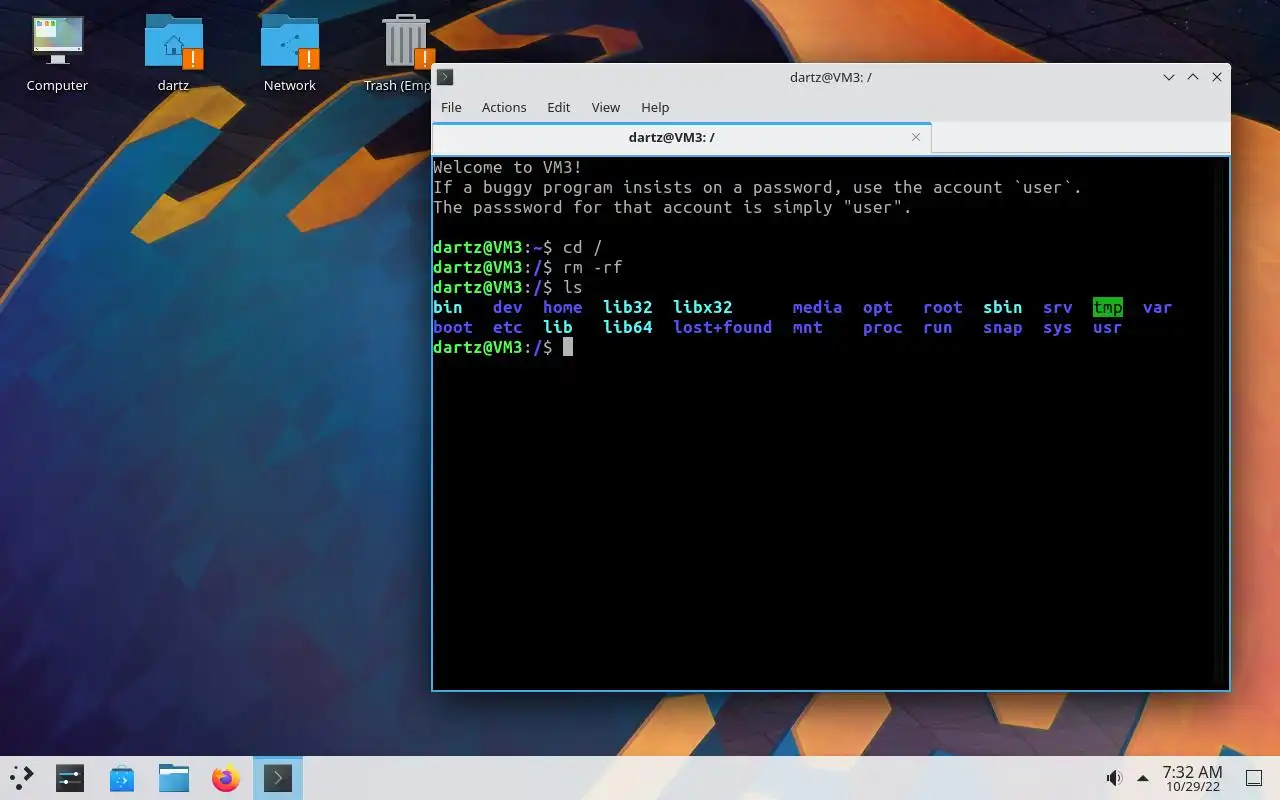This screenshot has width=1280, height=800.
Task: Close the Konsole window
Action: coord(1217,77)
